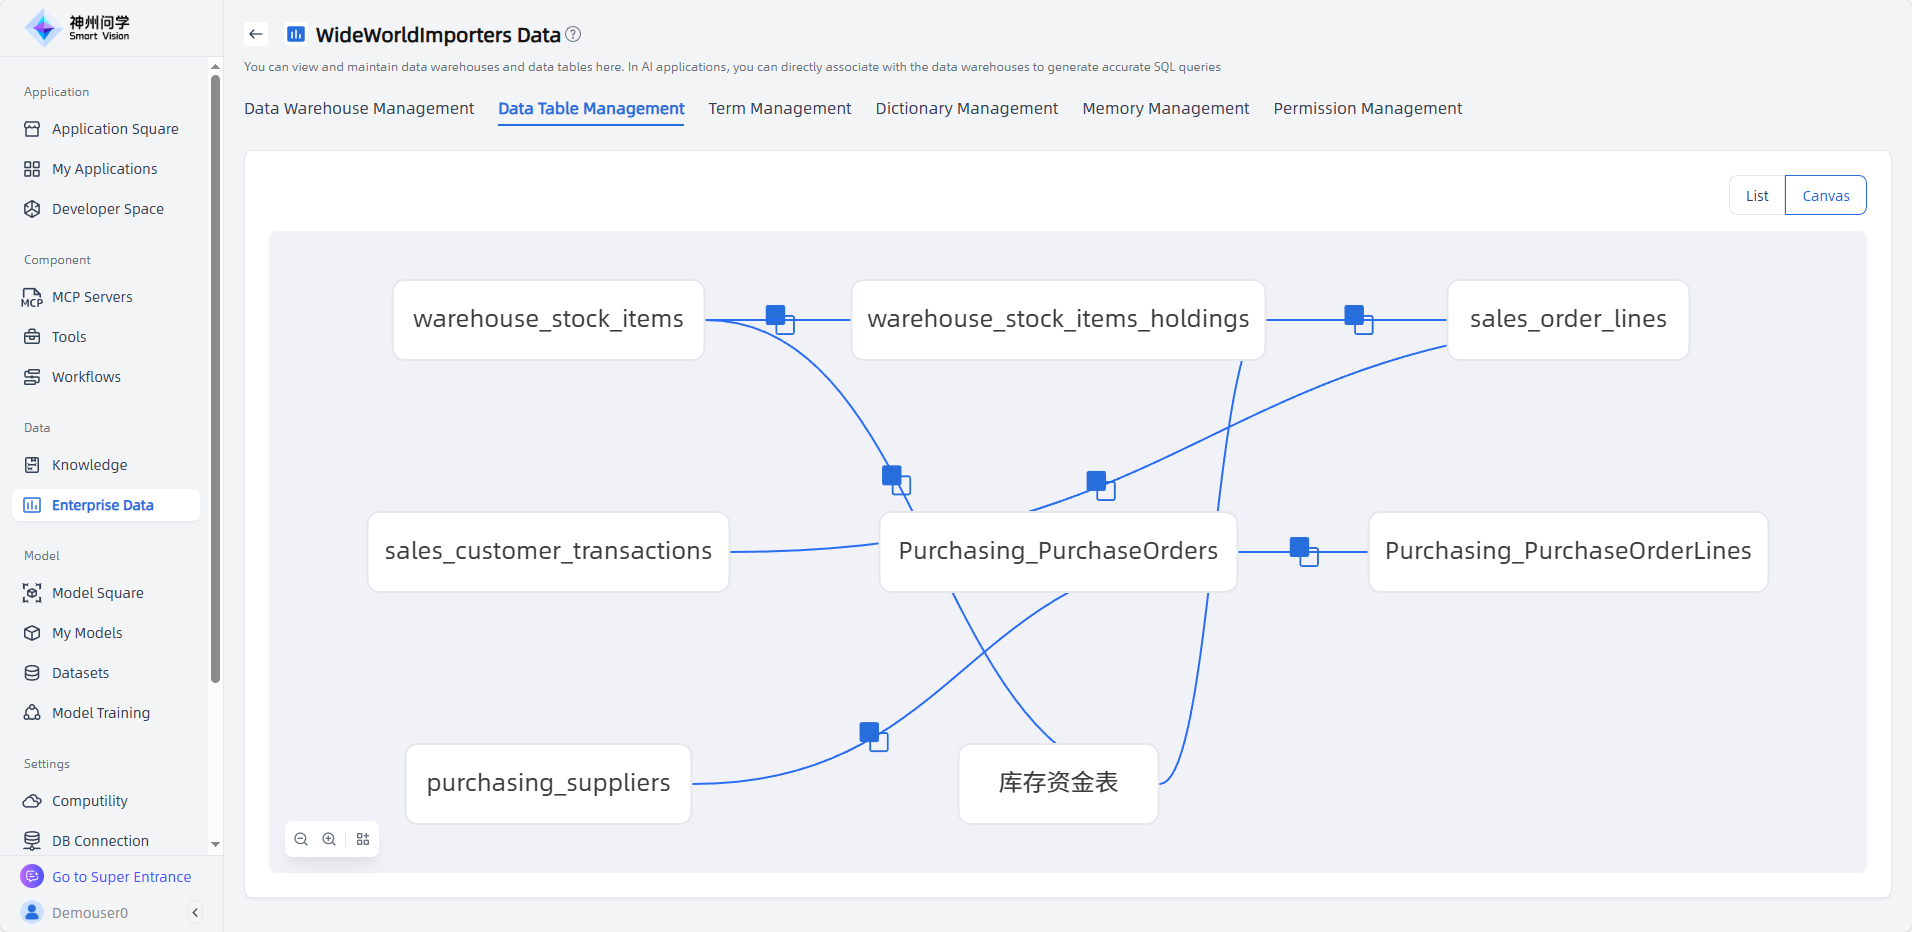The width and height of the screenshot is (1912, 932).
Task: Click the auto-layout icon in canvas toolbar
Action: [363, 839]
